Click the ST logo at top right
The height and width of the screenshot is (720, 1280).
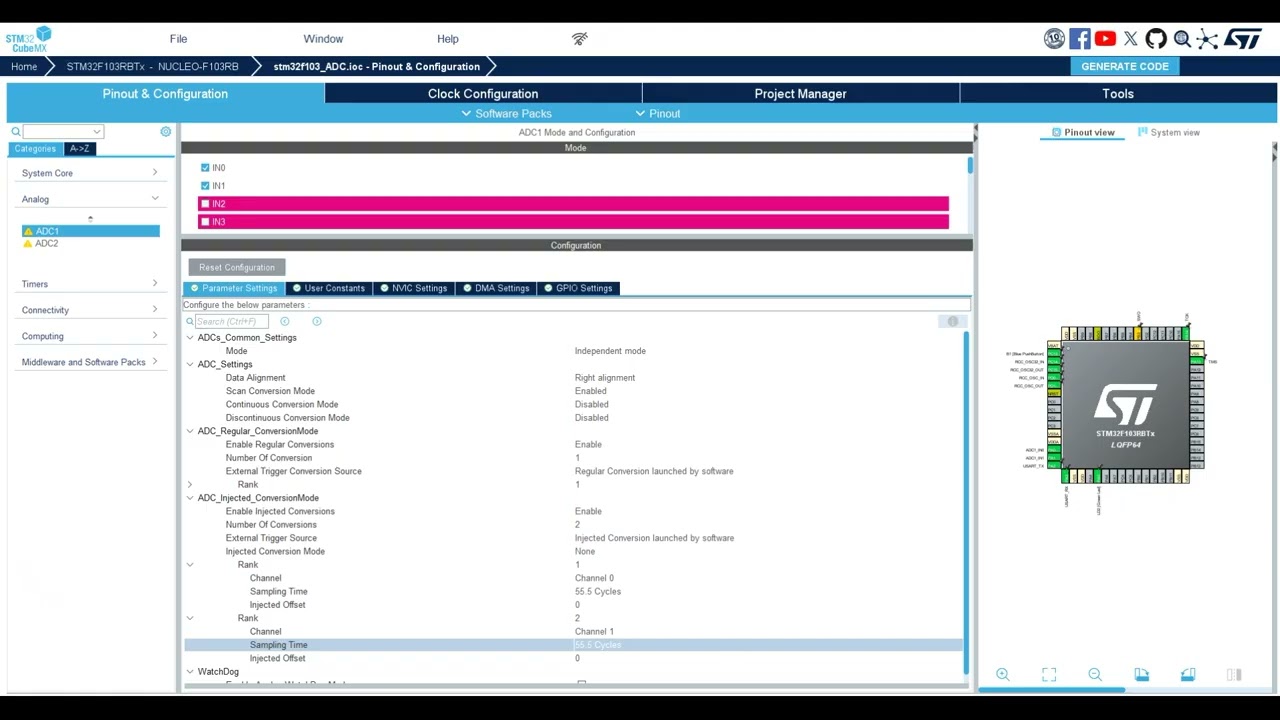click(1243, 39)
